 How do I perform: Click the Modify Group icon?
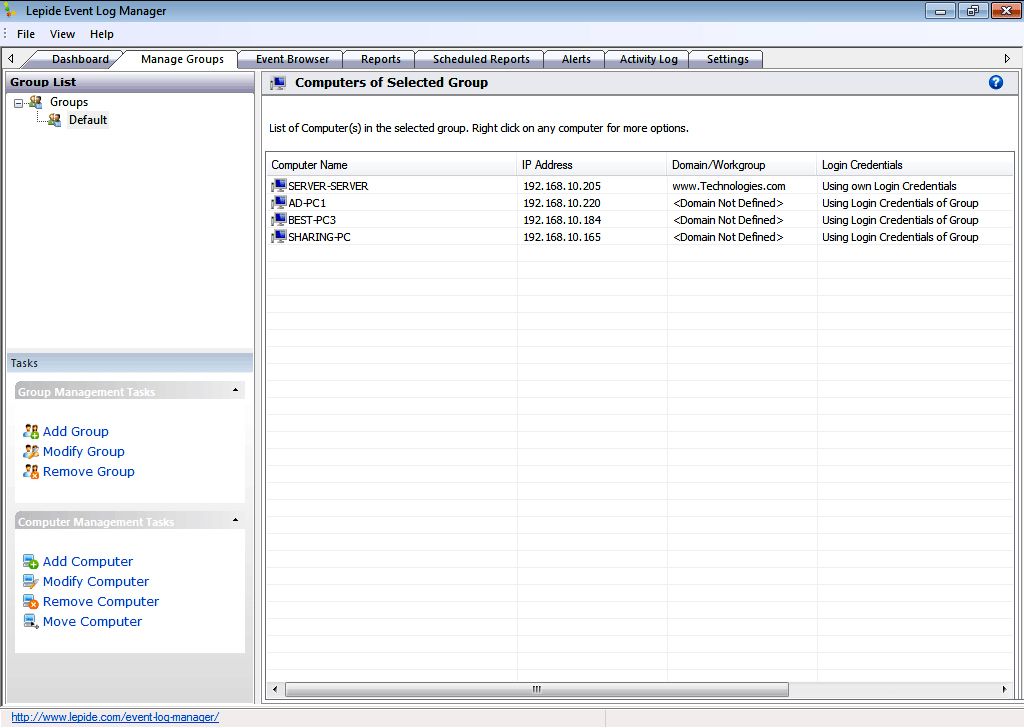pos(31,452)
